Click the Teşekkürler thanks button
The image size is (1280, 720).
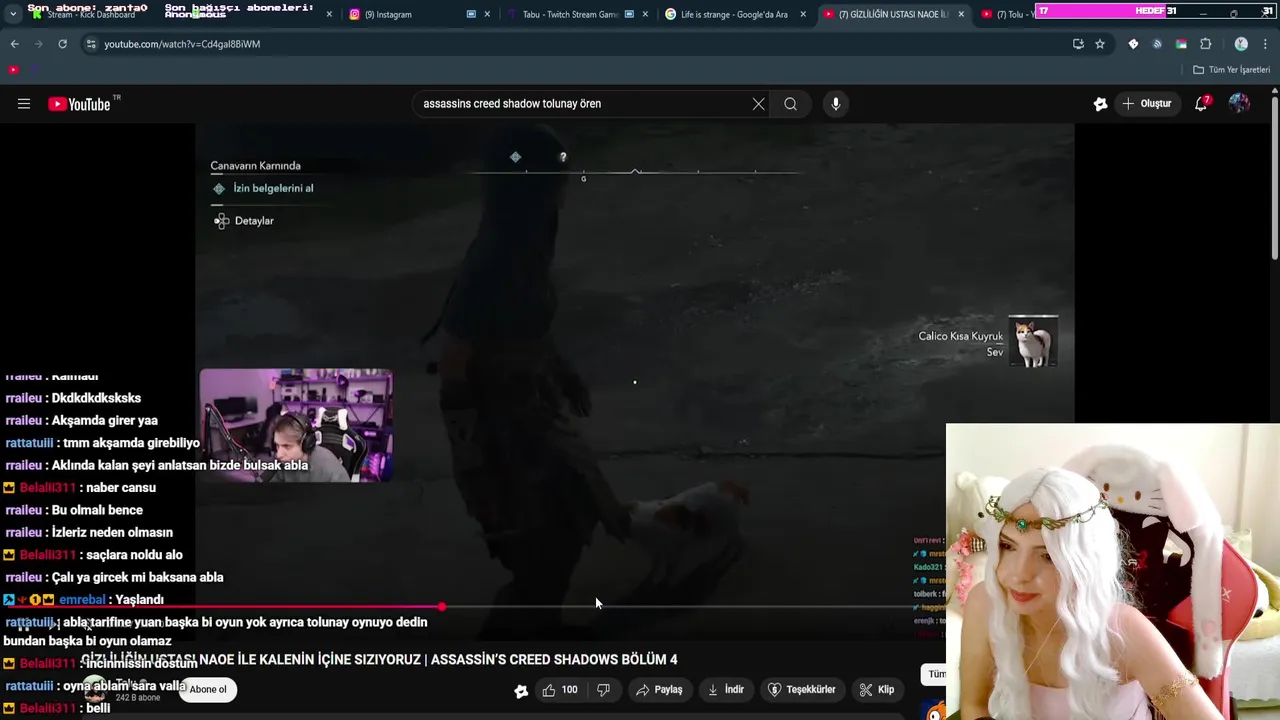(x=801, y=690)
